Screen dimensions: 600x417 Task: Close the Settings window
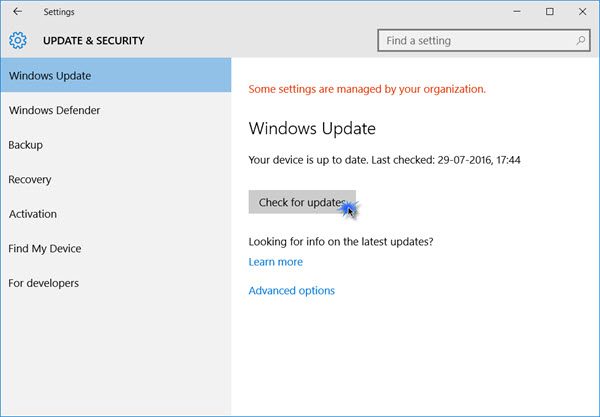pos(582,12)
